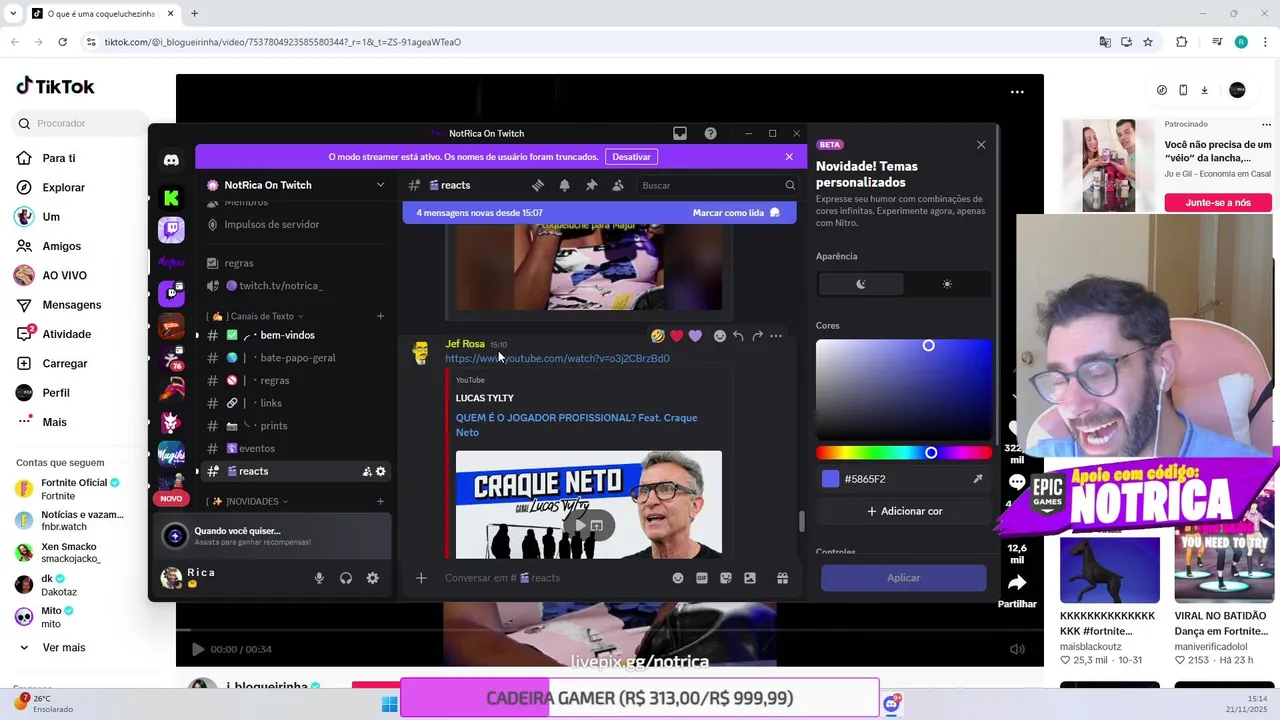Dismiss streamer mode banner
Image resolution: width=1280 pixels, height=720 pixels.
coord(789,157)
